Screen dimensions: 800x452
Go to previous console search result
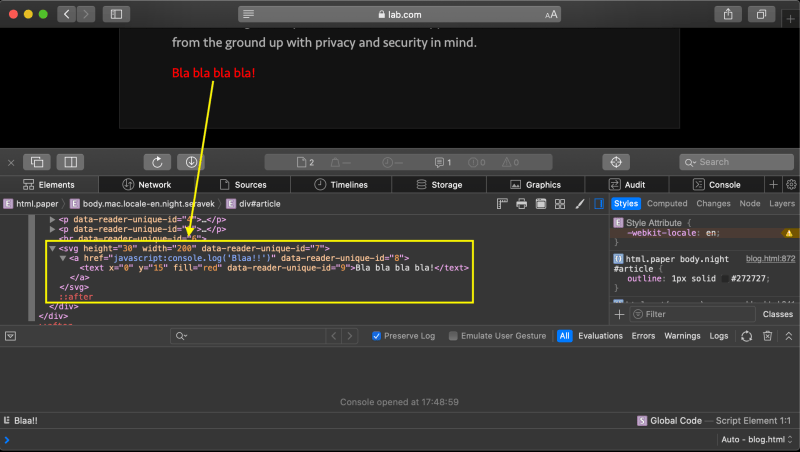coord(334,336)
